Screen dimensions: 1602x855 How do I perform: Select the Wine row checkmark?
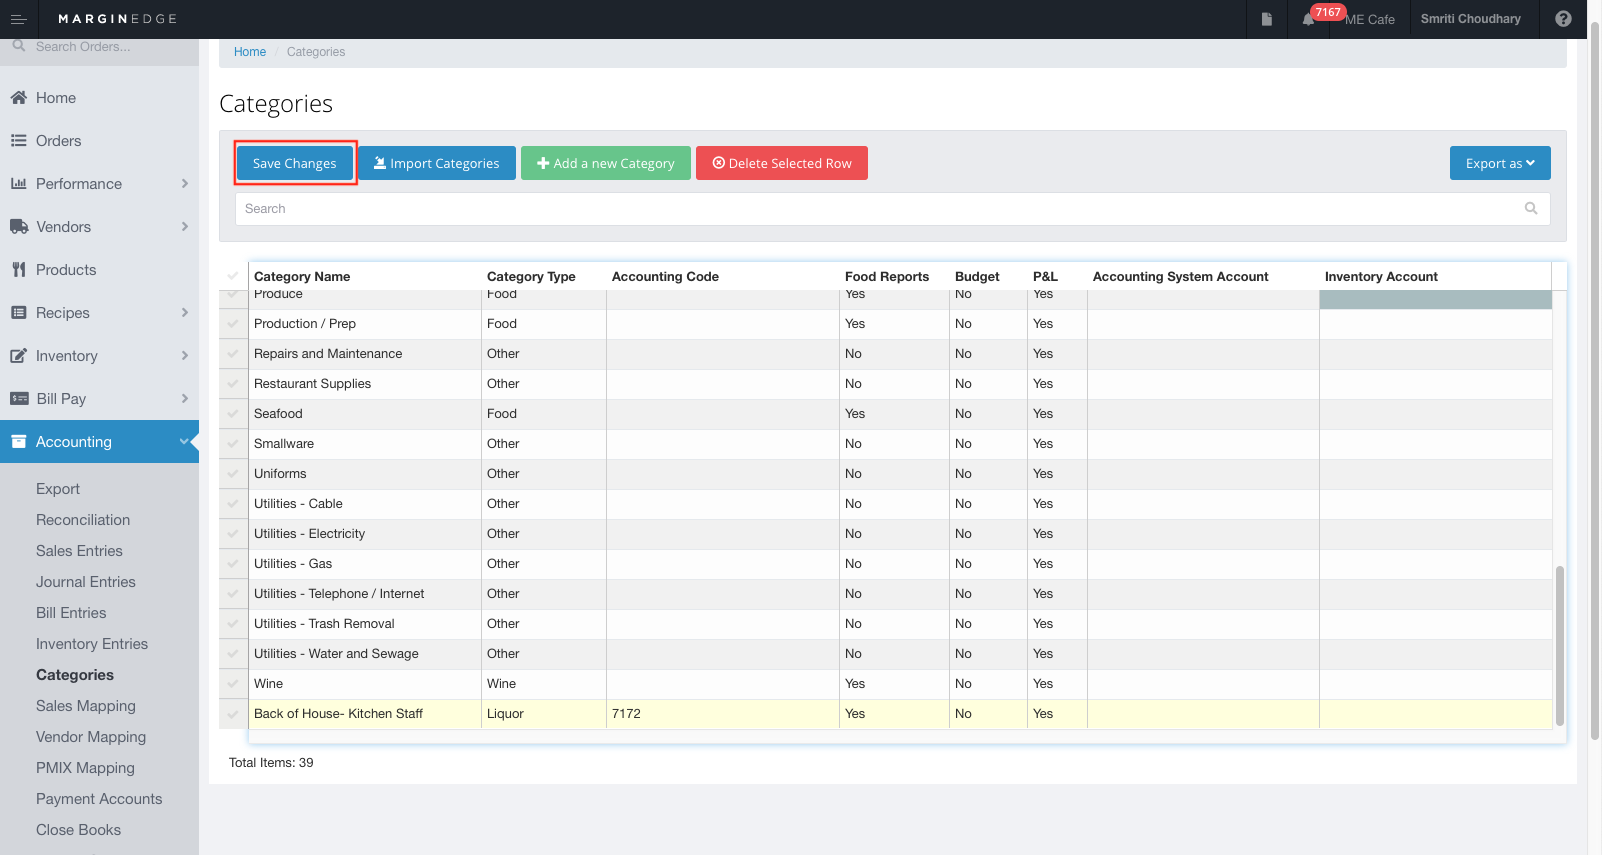233,684
